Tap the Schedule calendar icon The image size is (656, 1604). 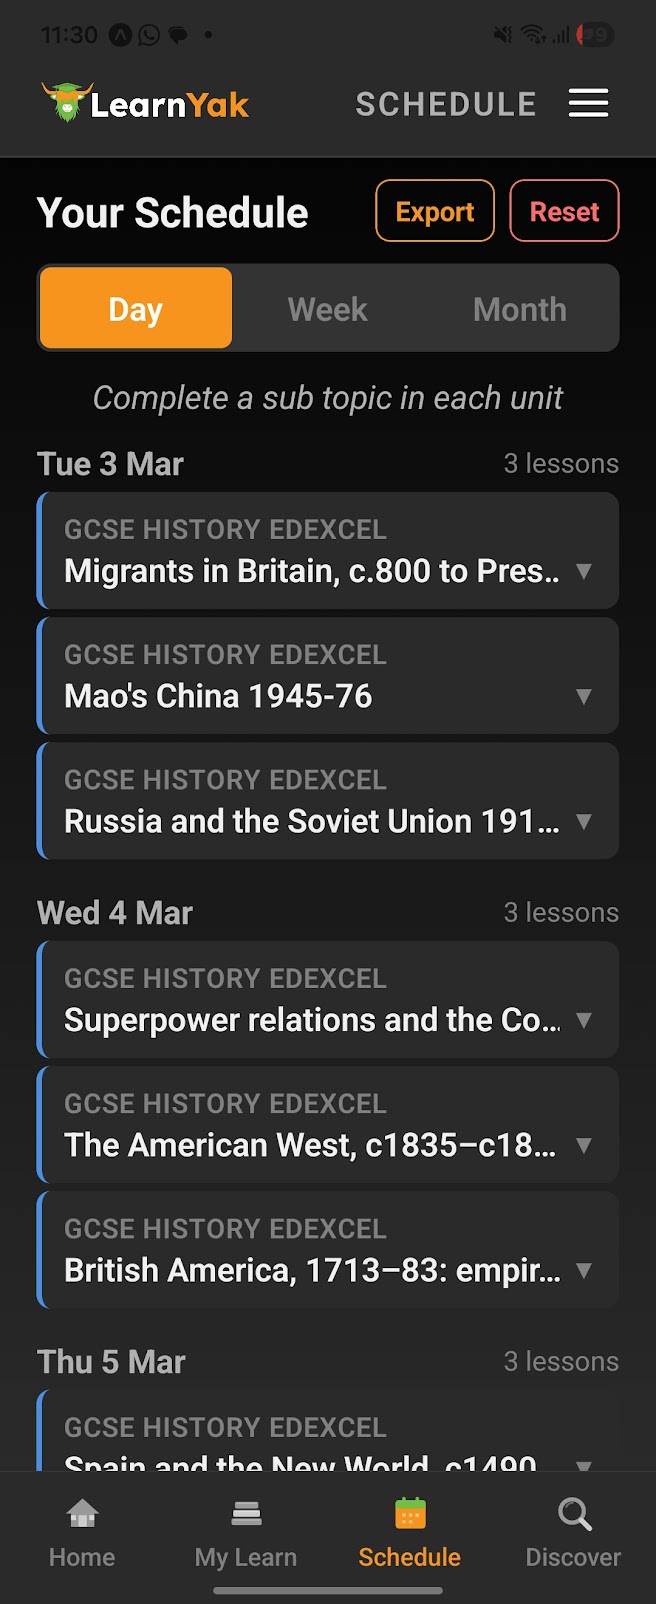point(410,1514)
